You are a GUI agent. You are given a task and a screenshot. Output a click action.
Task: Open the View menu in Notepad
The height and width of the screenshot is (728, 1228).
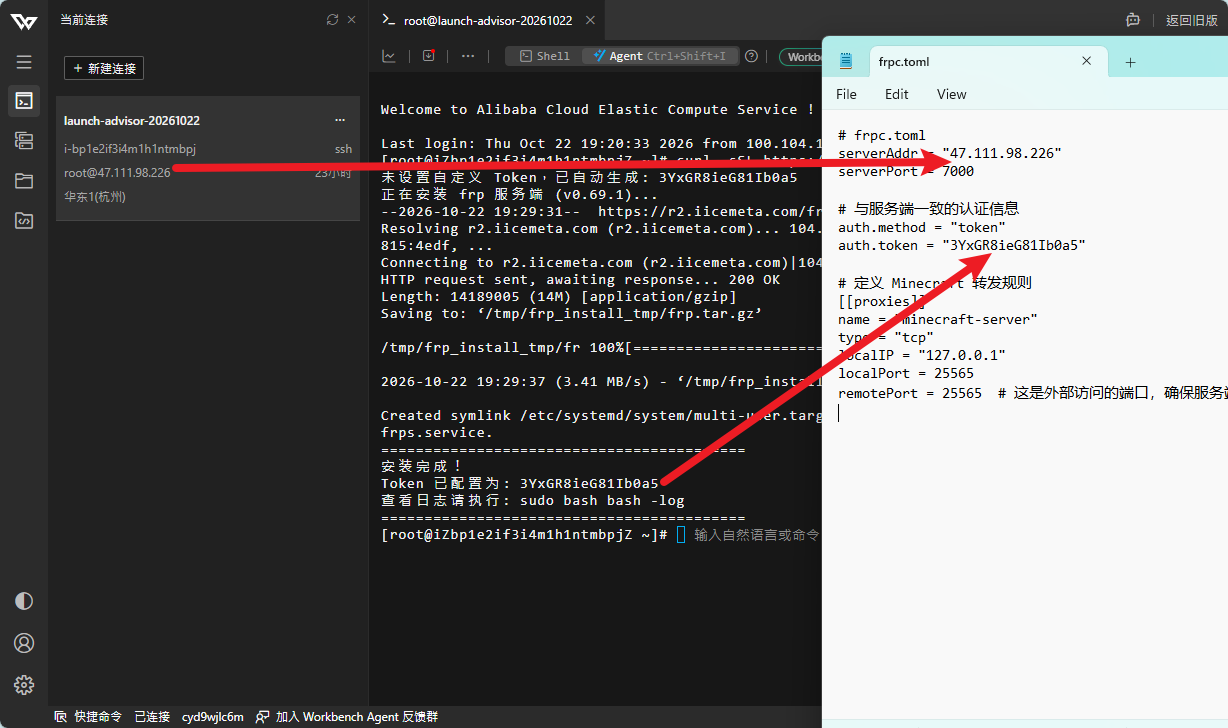952,94
